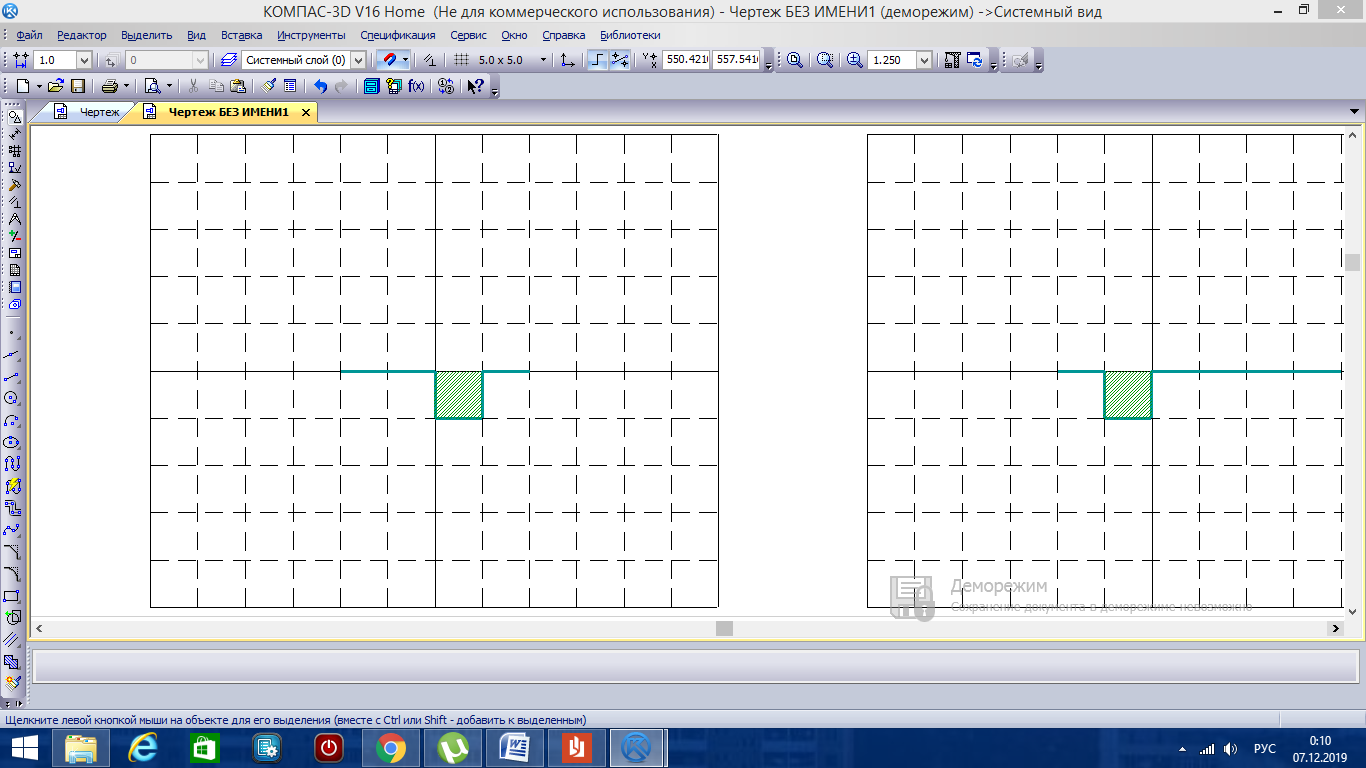The image size is (1366, 768).
Task: Open Google Chrome from the taskbar
Action: (x=391, y=747)
